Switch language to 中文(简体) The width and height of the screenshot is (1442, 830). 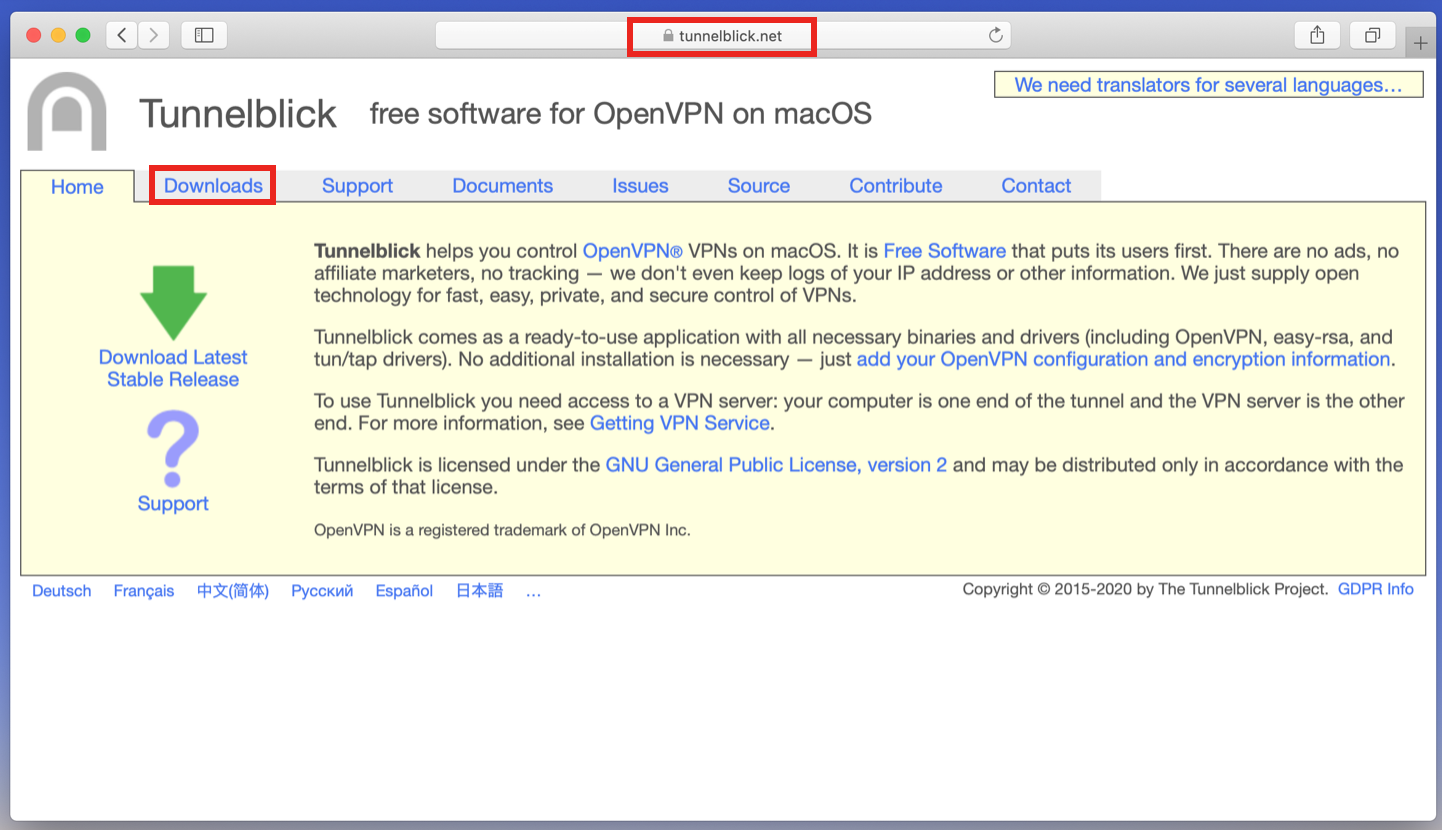tap(233, 591)
